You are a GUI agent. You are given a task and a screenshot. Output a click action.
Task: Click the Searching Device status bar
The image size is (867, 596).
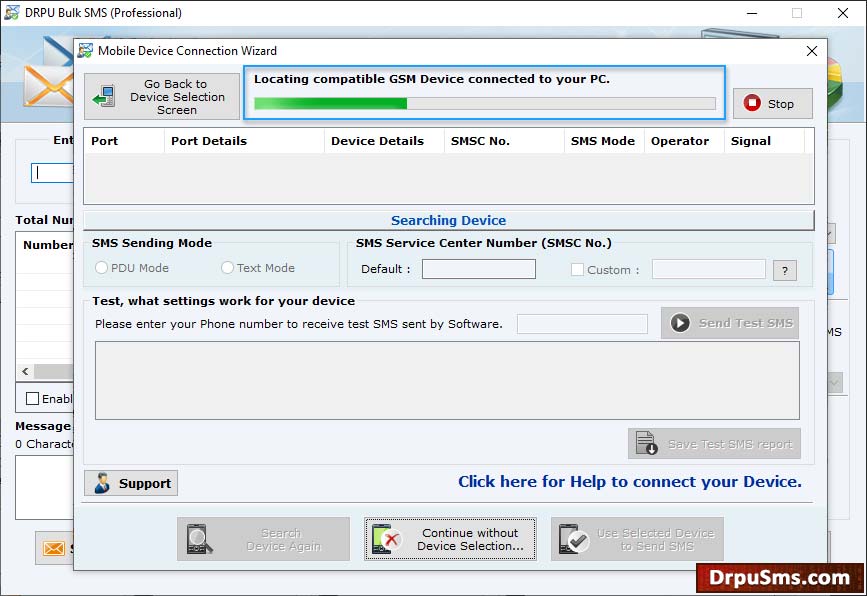coord(448,220)
